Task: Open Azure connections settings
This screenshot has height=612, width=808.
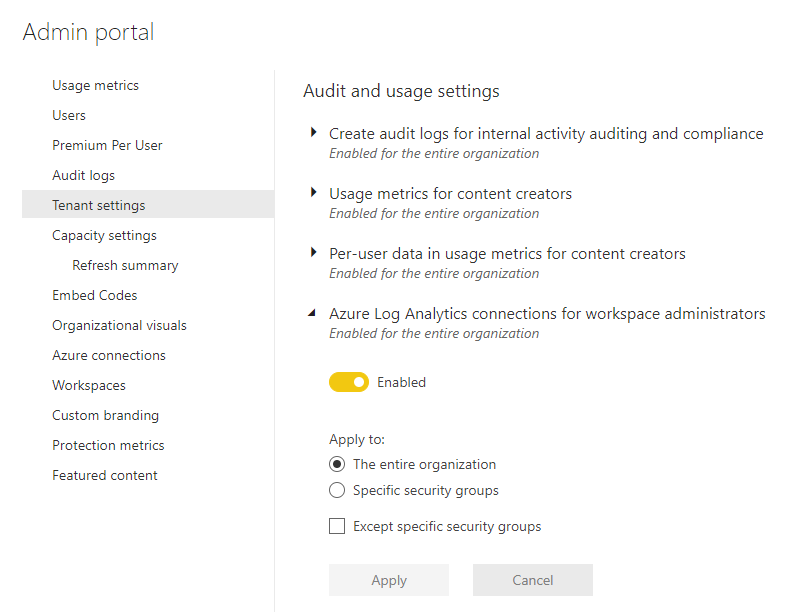Action: coord(108,355)
